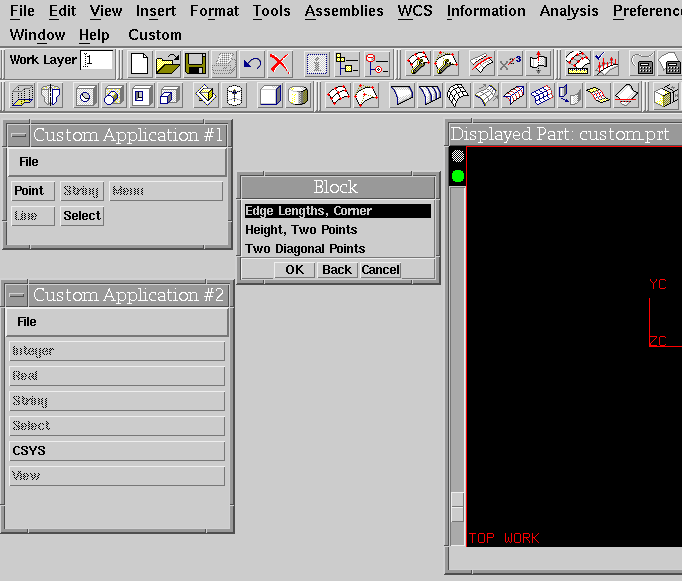Click the Information 'i' toolbar icon
The width and height of the screenshot is (682, 581).
[317, 64]
